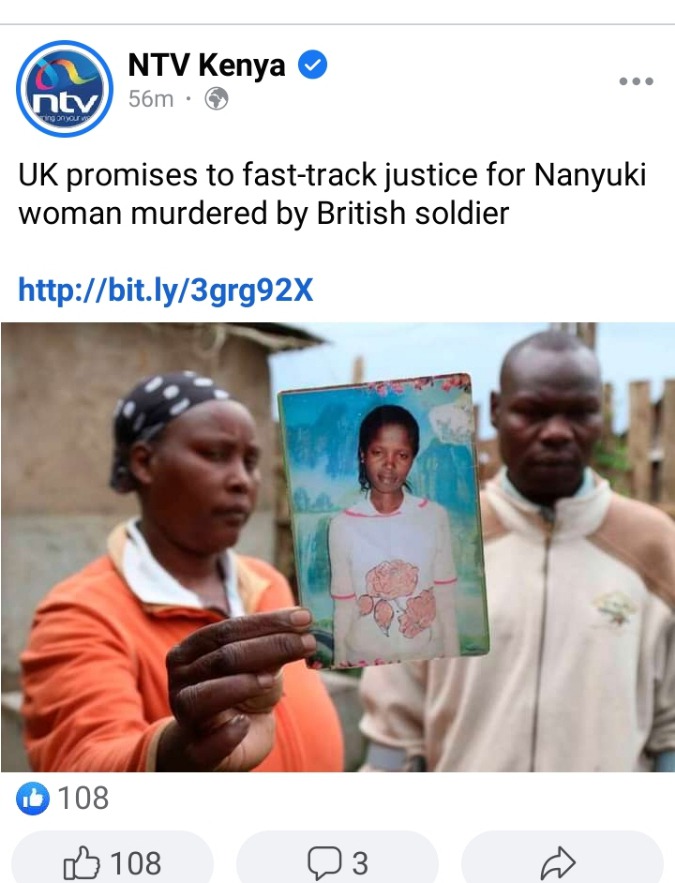Screen dimensions: 675x883
Task: Share the post using arrow icon
Action: pyautogui.click(x=558, y=863)
